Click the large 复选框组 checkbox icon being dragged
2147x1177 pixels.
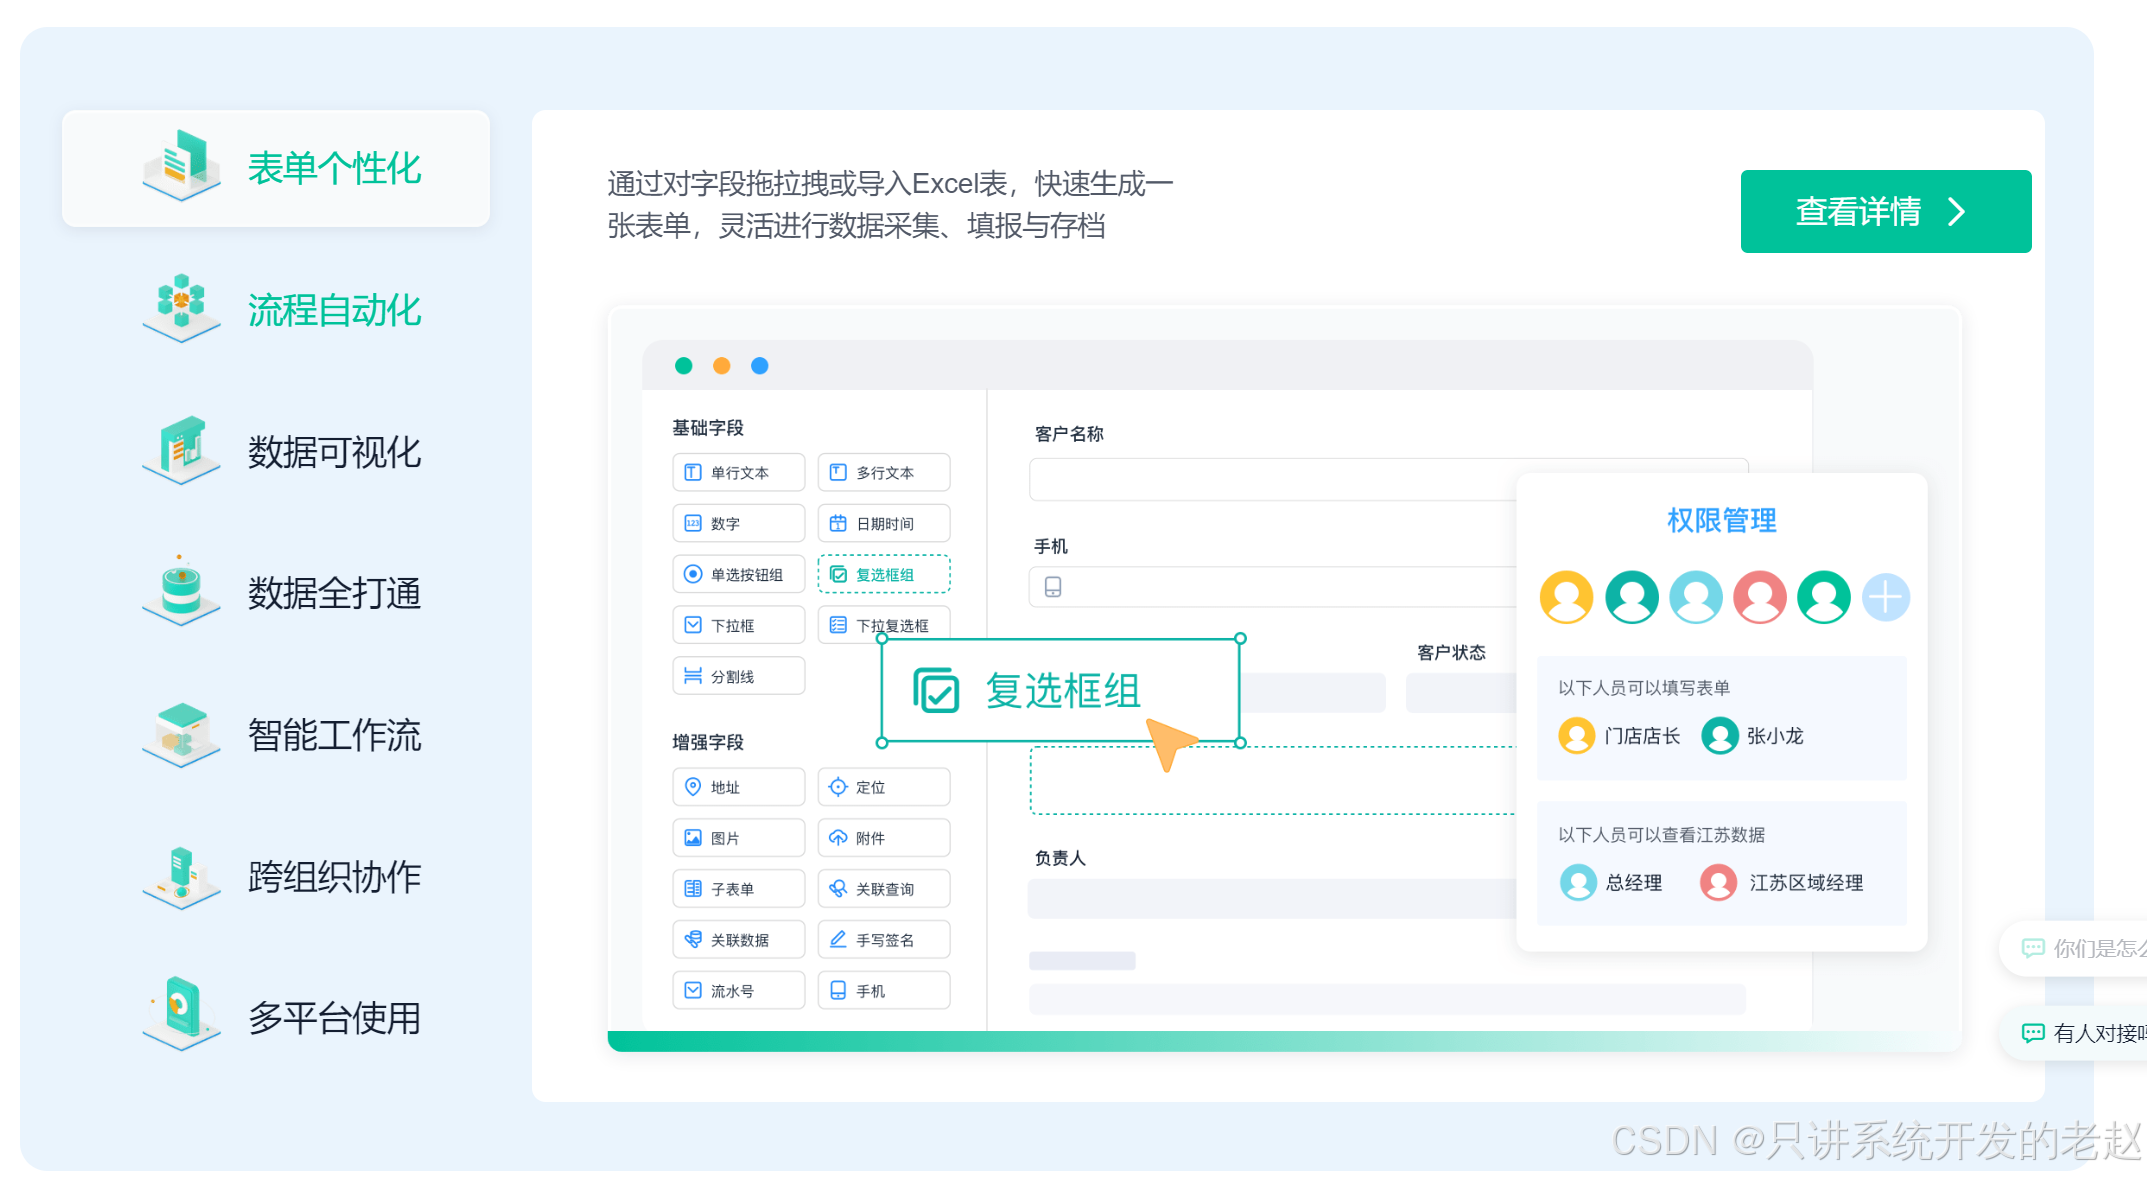pyautogui.click(x=936, y=691)
